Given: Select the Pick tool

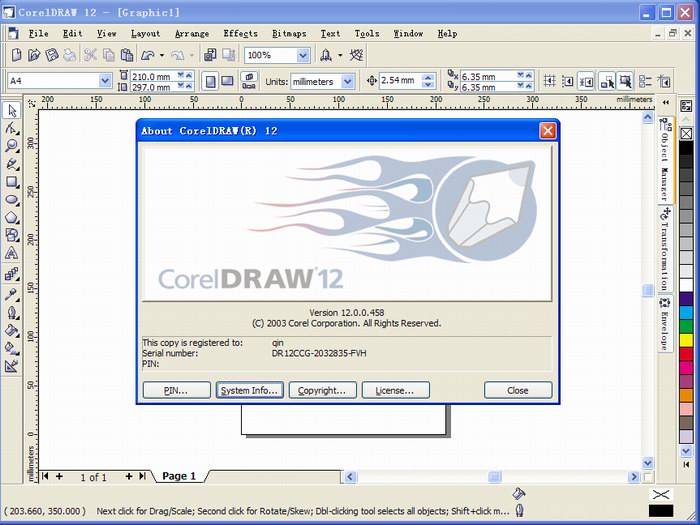Looking at the screenshot, I should coord(12,110).
